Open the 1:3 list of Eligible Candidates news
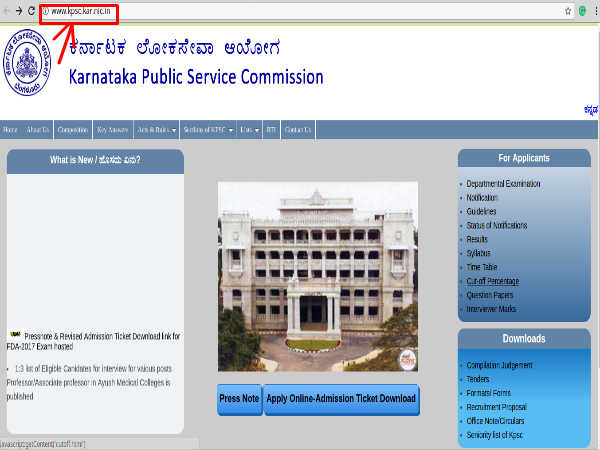600x450 pixels. pos(89,382)
